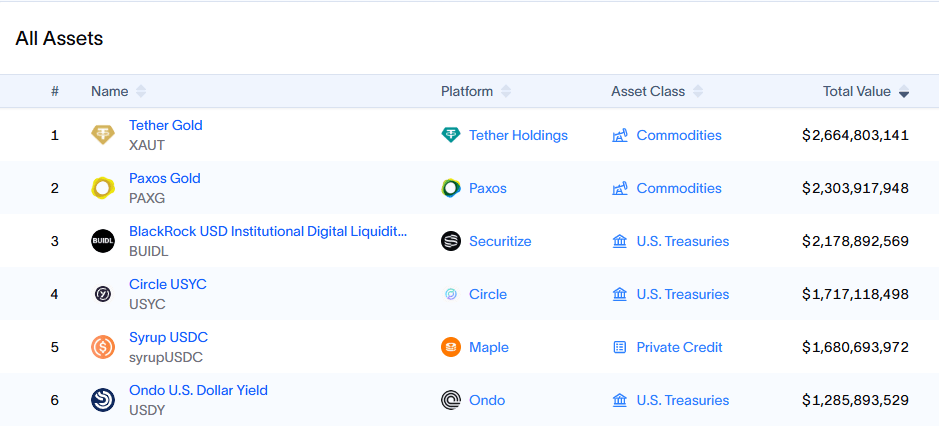
Task: Open U.S. Treasuries link in the BUIDL row
Action: 683,241
